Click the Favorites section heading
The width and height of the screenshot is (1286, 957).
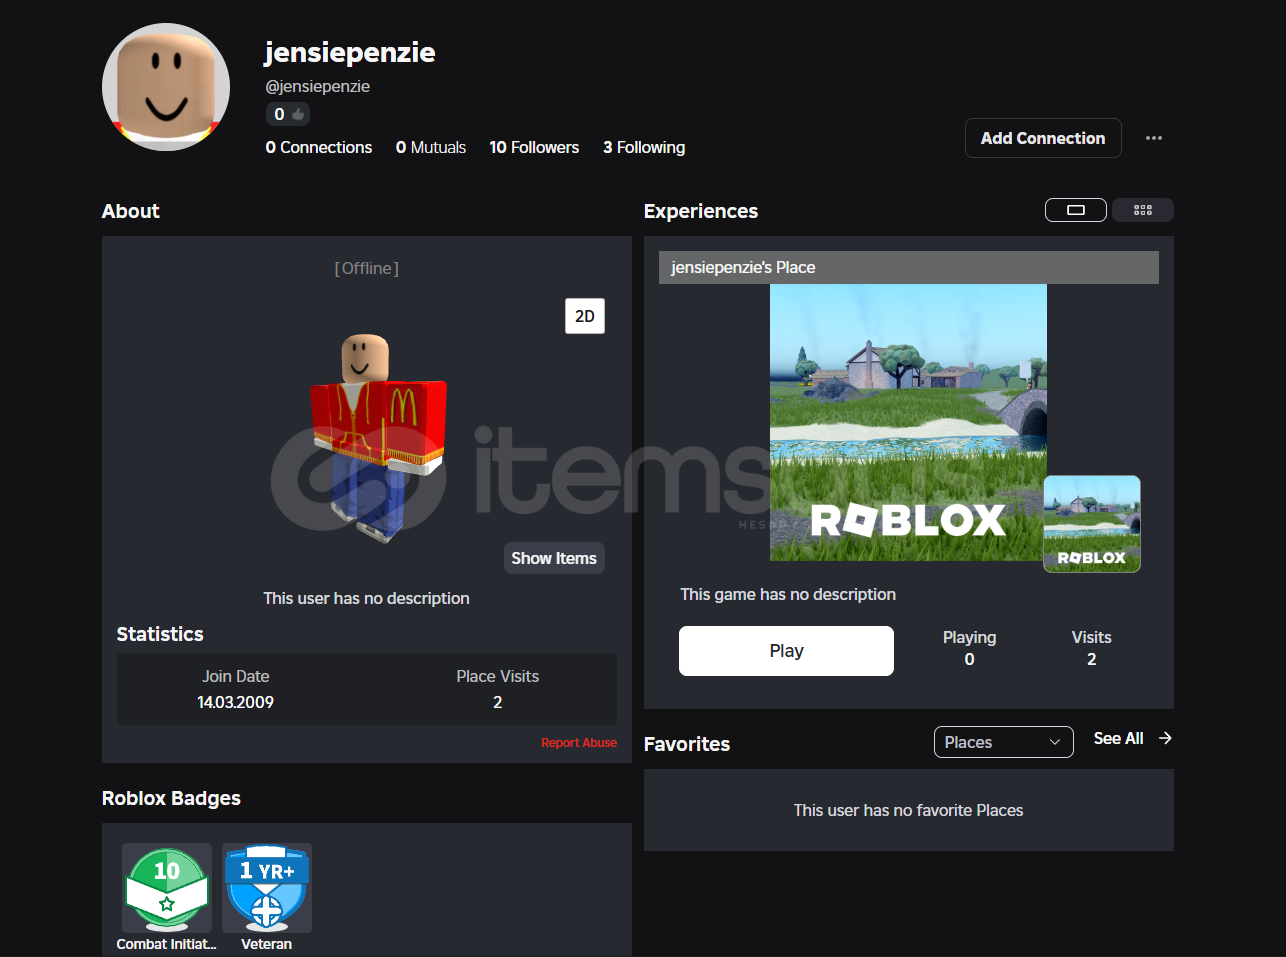point(687,744)
